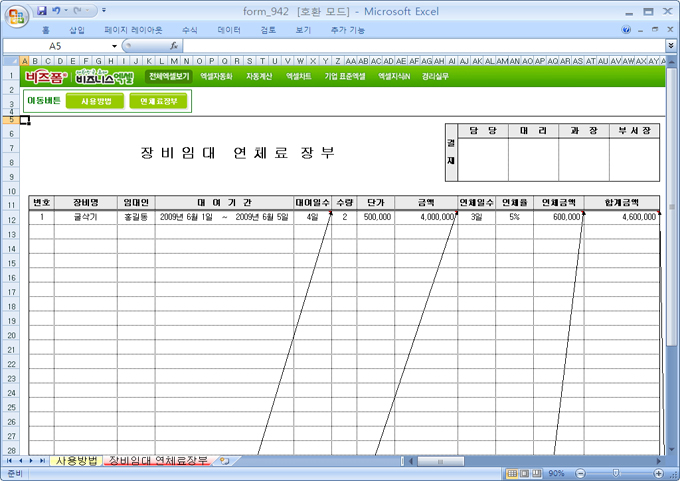This screenshot has width=680, height=481.
Task: Save the workbook using Quick Access icon
Action: [40, 10]
